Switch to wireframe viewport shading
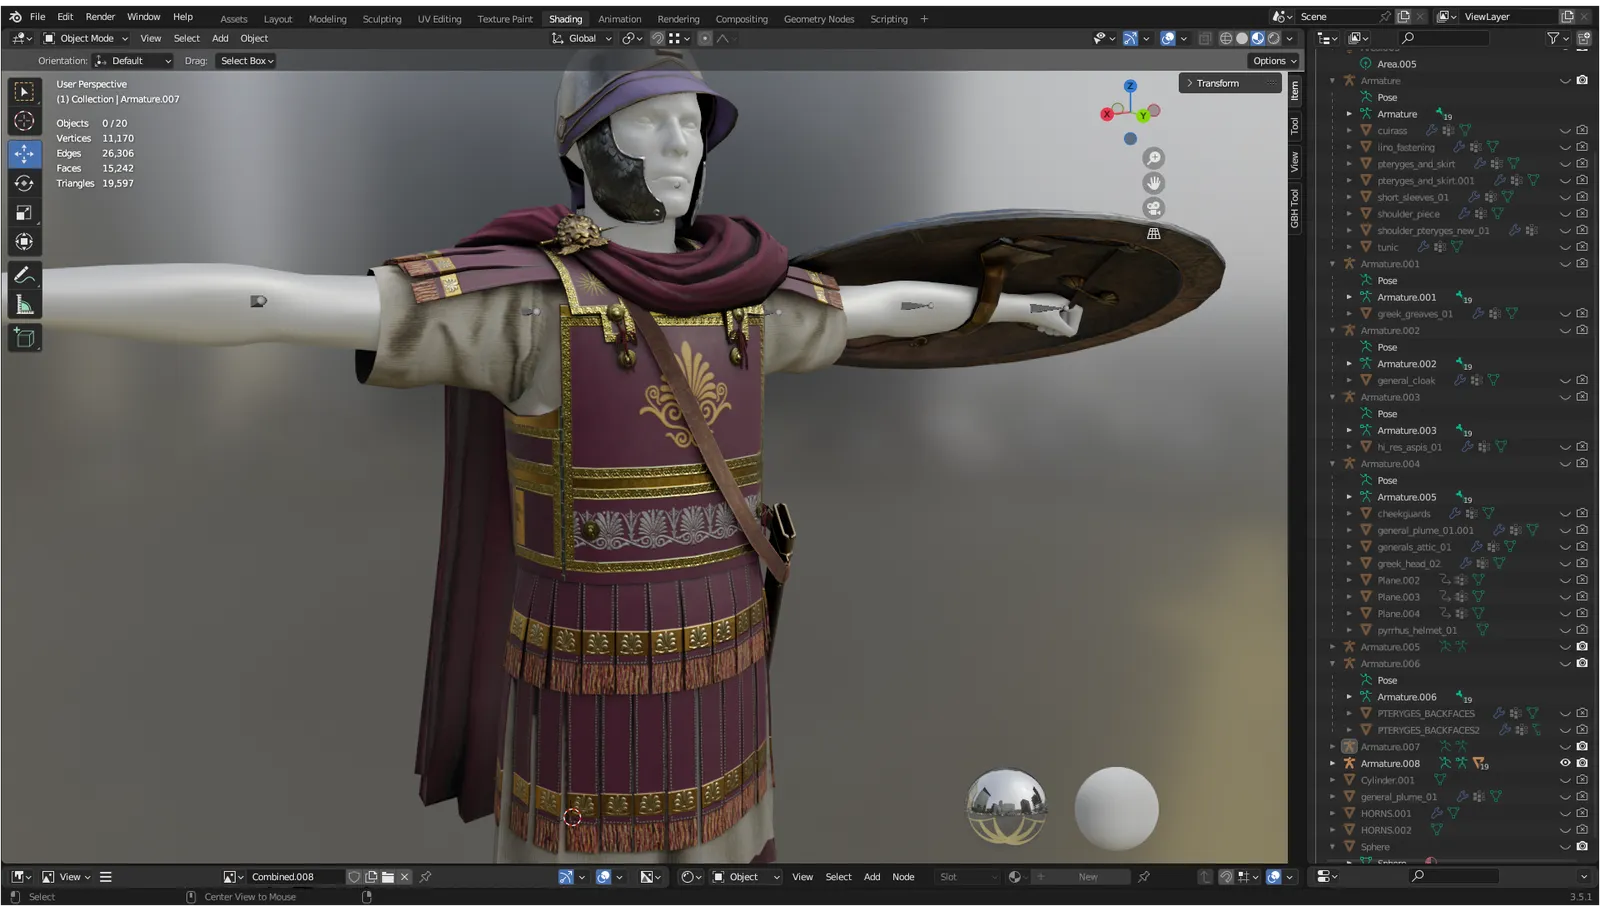Viewport: 1600px width, 906px height. pyautogui.click(x=1226, y=38)
